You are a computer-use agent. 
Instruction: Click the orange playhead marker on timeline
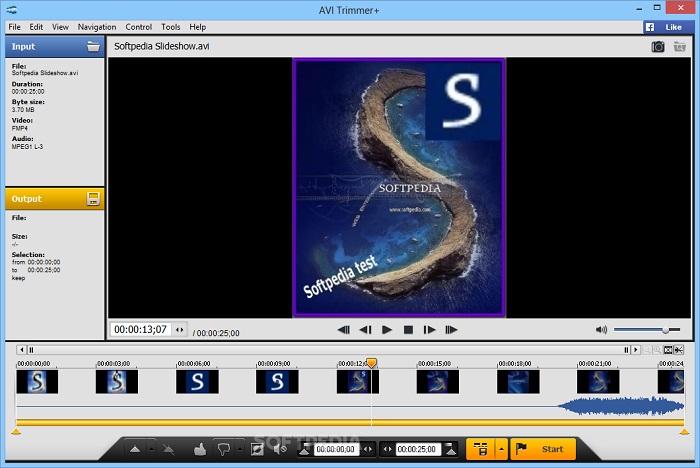371,363
